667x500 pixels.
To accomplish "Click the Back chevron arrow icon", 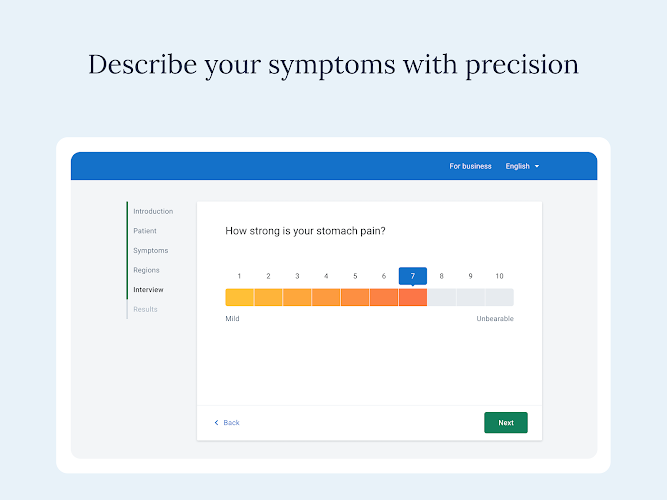I will click(216, 423).
